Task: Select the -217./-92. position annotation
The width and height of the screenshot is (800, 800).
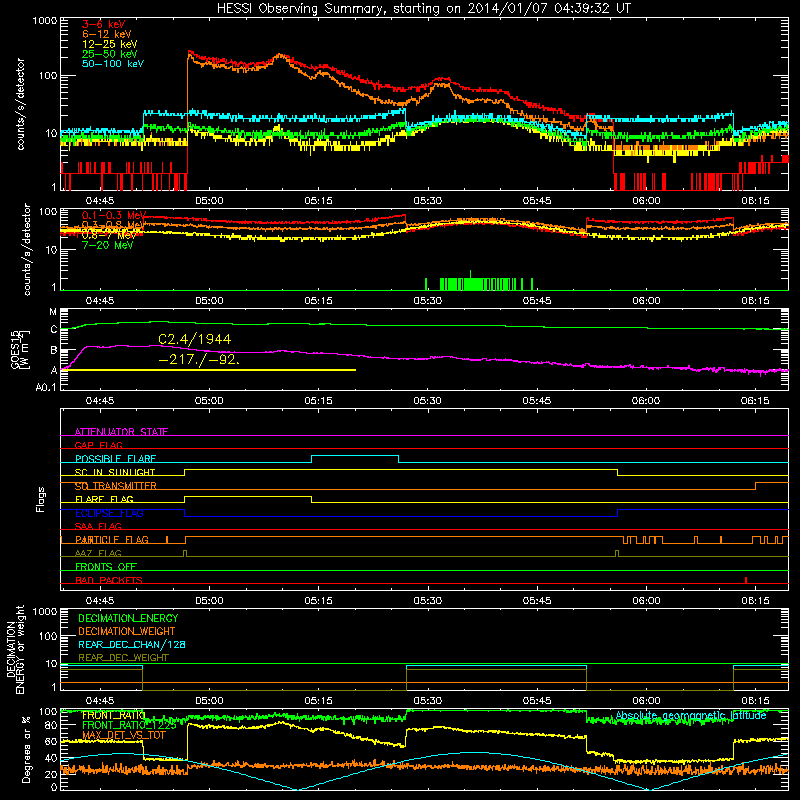Action: [199, 359]
